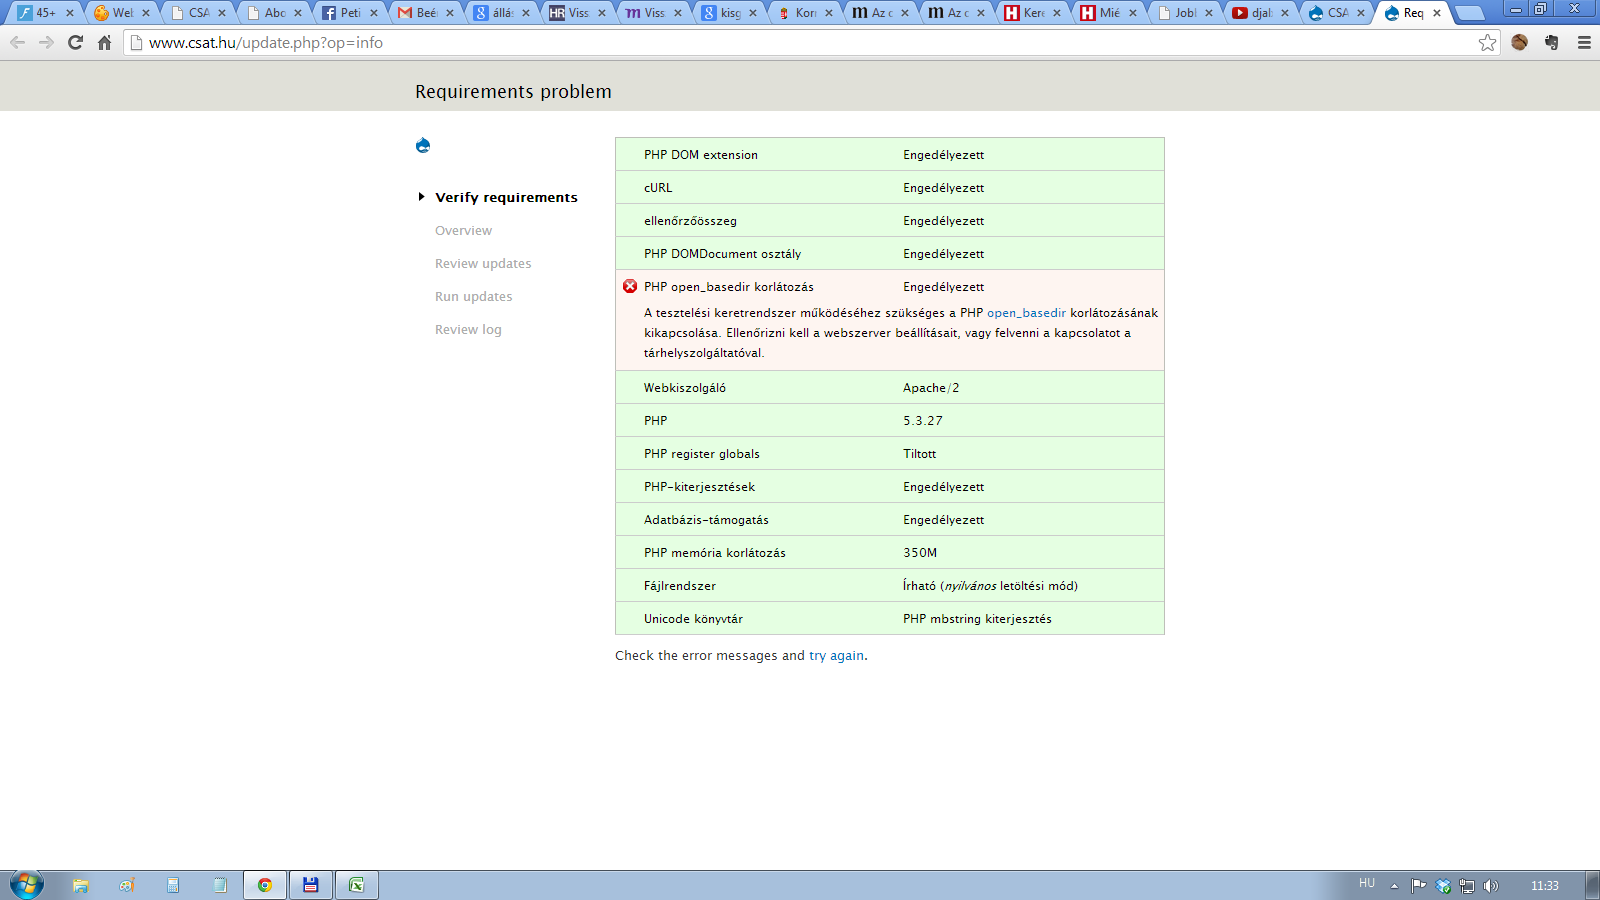Click the 11:33 clock in taskbar
This screenshot has width=1600, height=900.
(1545, 886)
